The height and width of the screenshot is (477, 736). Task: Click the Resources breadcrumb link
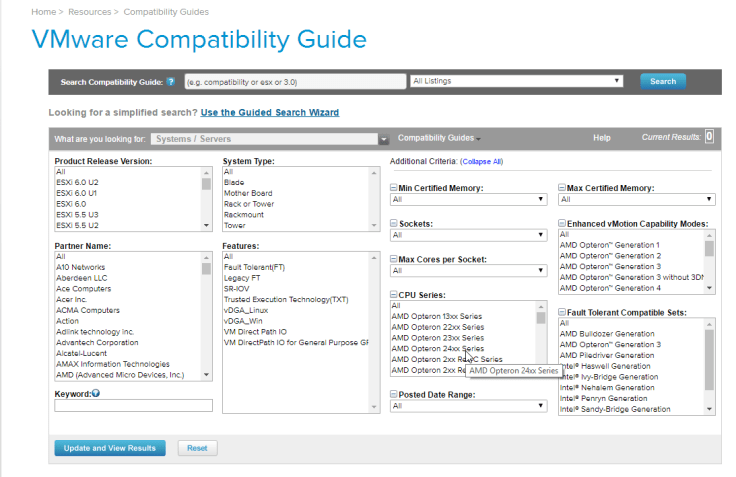90,12
